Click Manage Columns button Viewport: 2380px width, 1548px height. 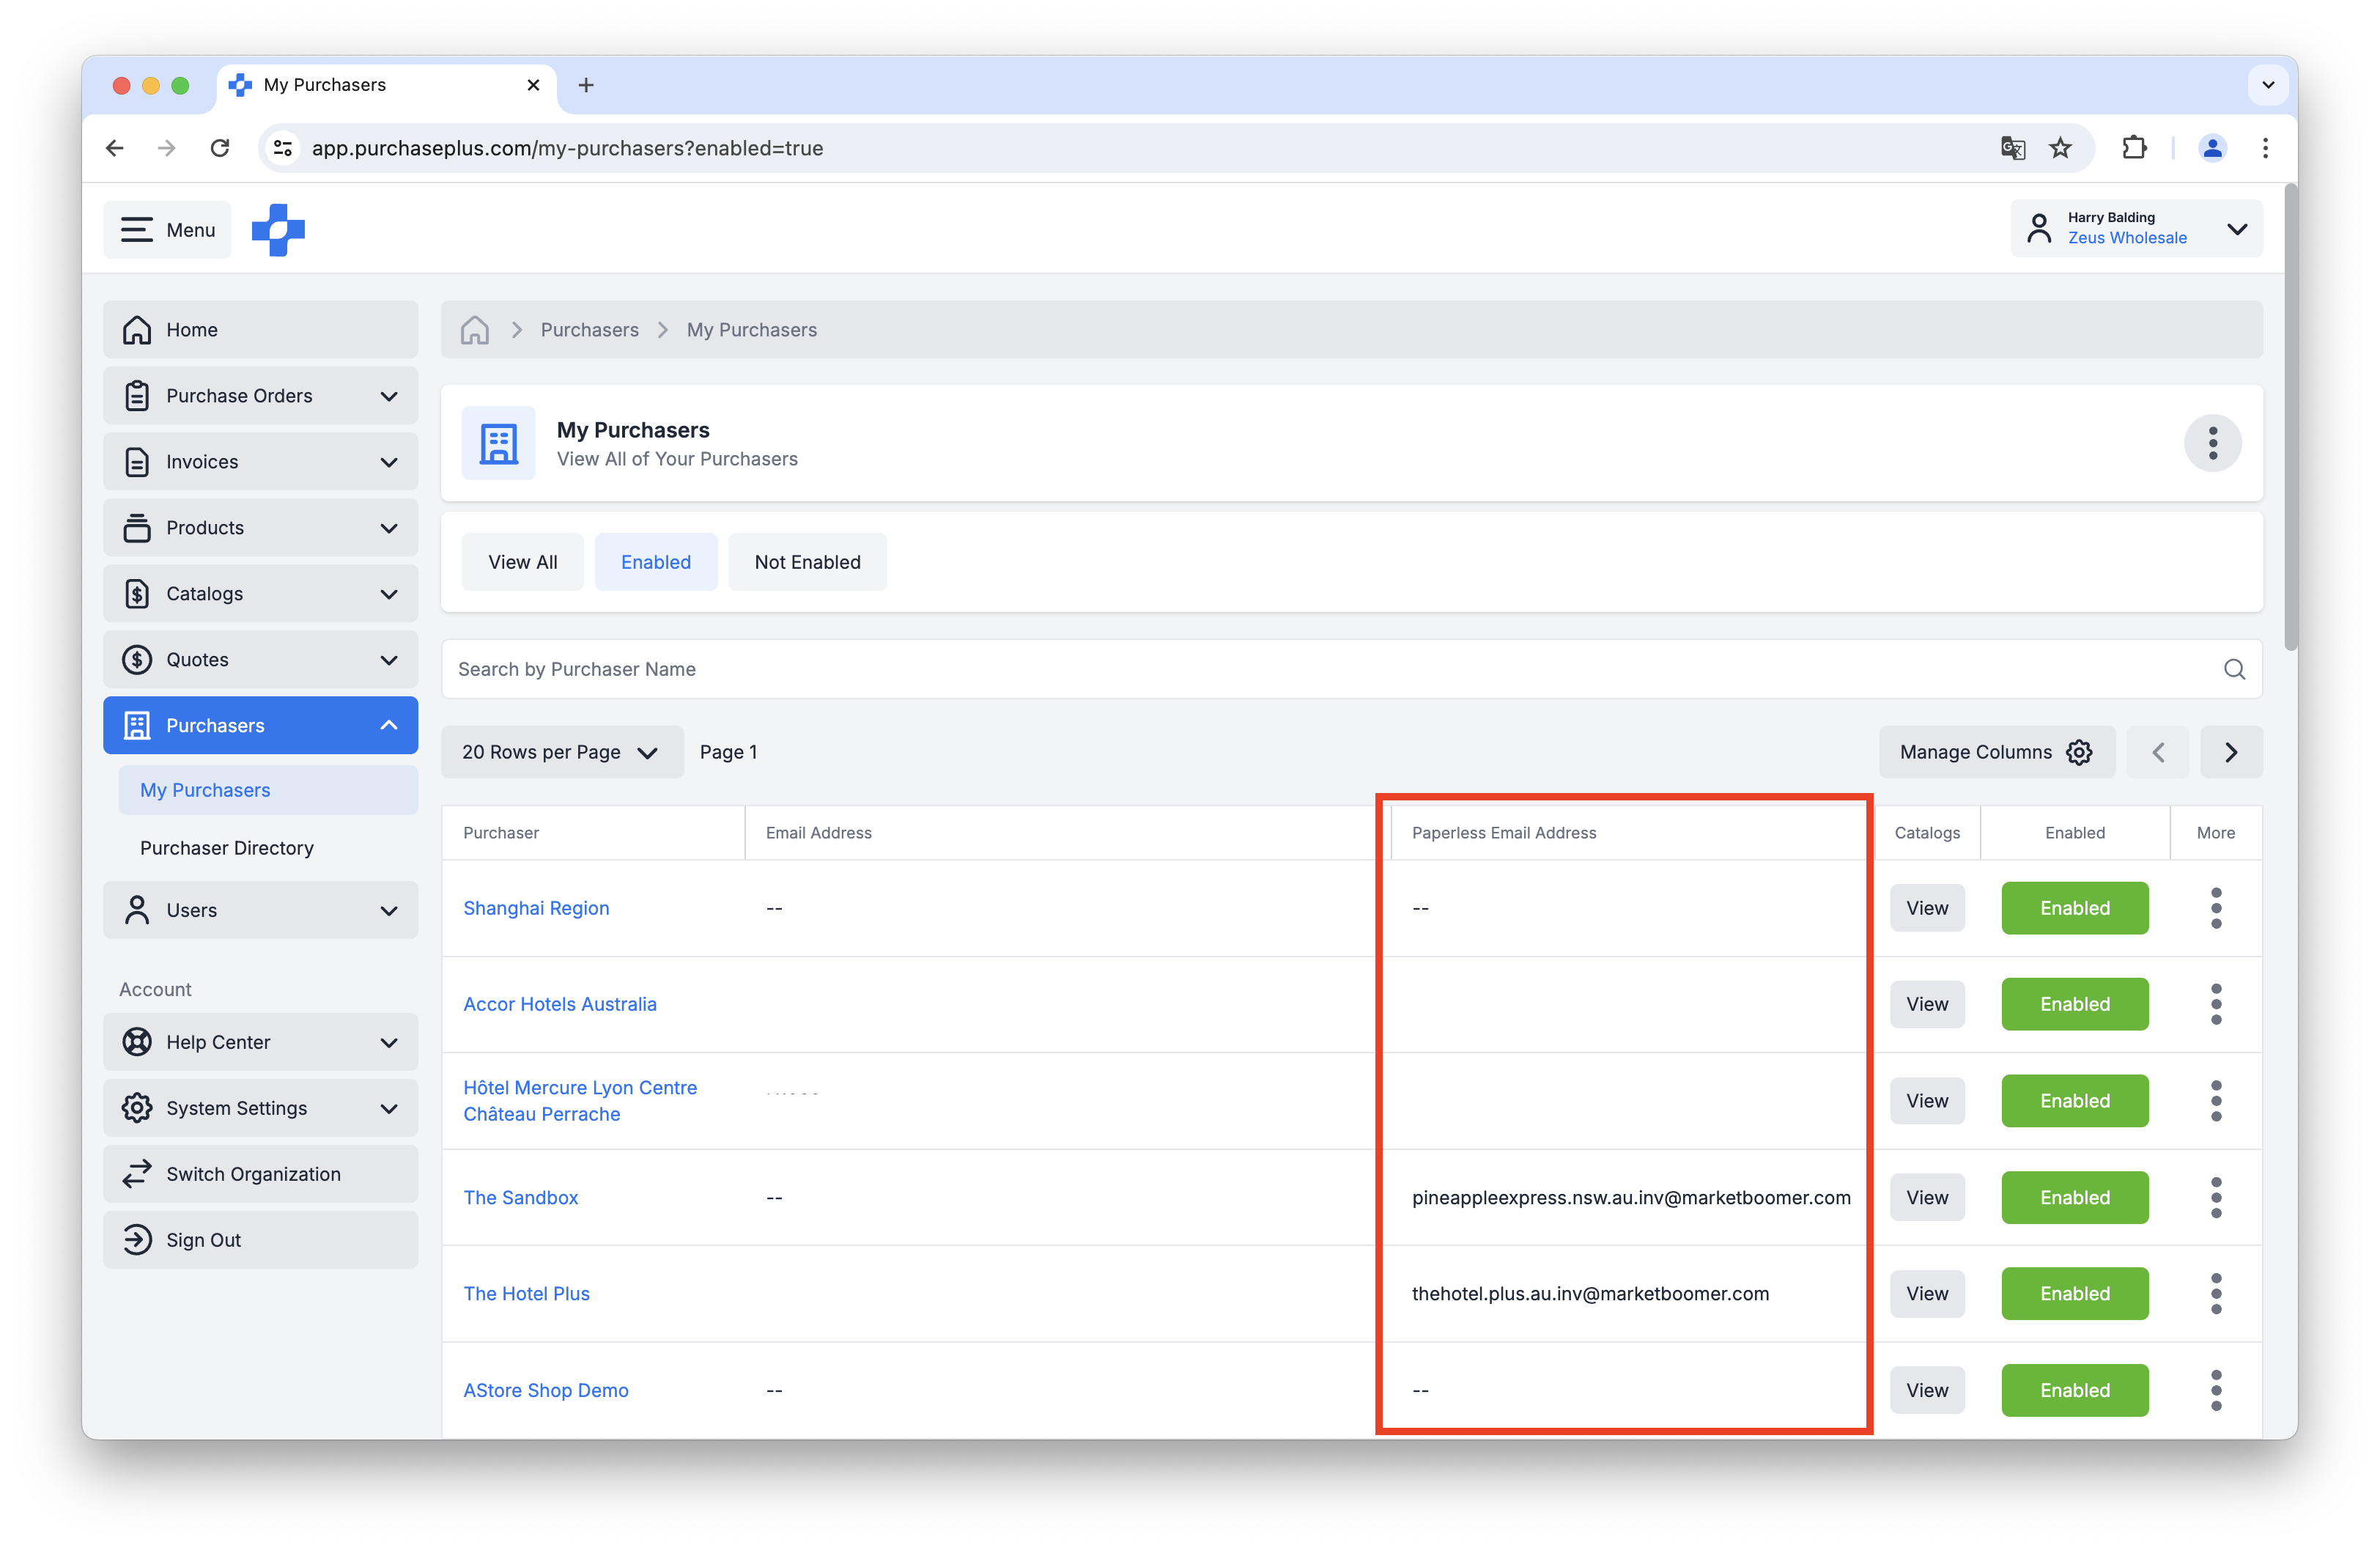click(x=1995, y=752)
